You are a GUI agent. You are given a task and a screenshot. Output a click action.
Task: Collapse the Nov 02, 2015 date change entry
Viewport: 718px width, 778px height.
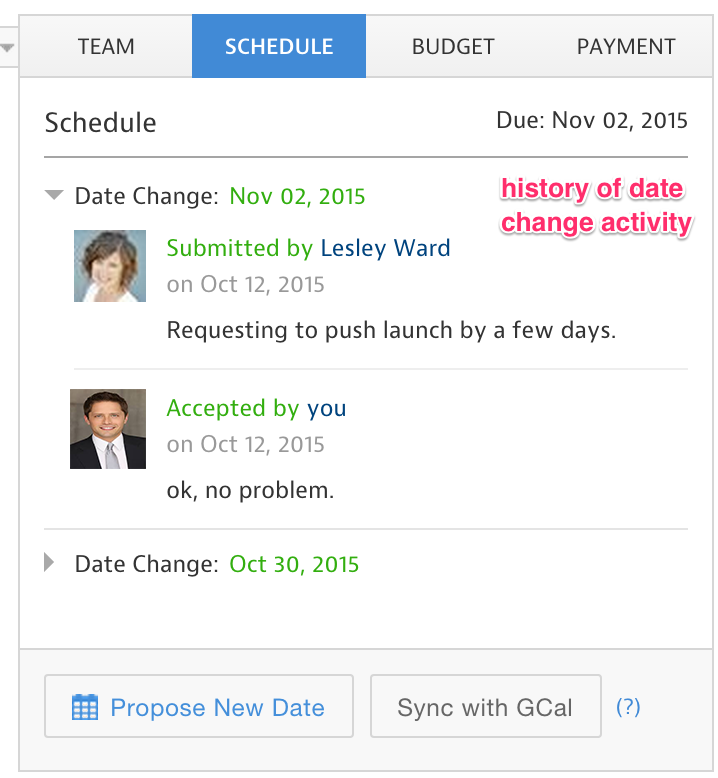pos(54,196)
